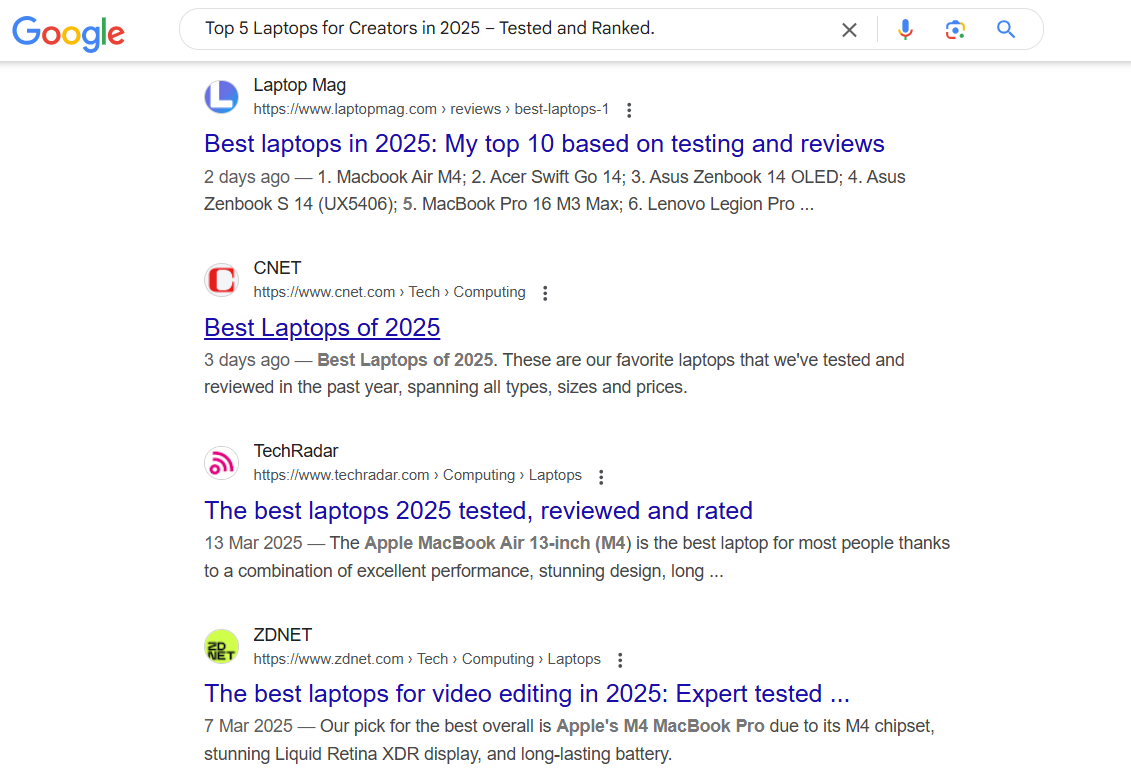Click the 'ZDNET' site name

pyautogui.click(x=282, y=635)
